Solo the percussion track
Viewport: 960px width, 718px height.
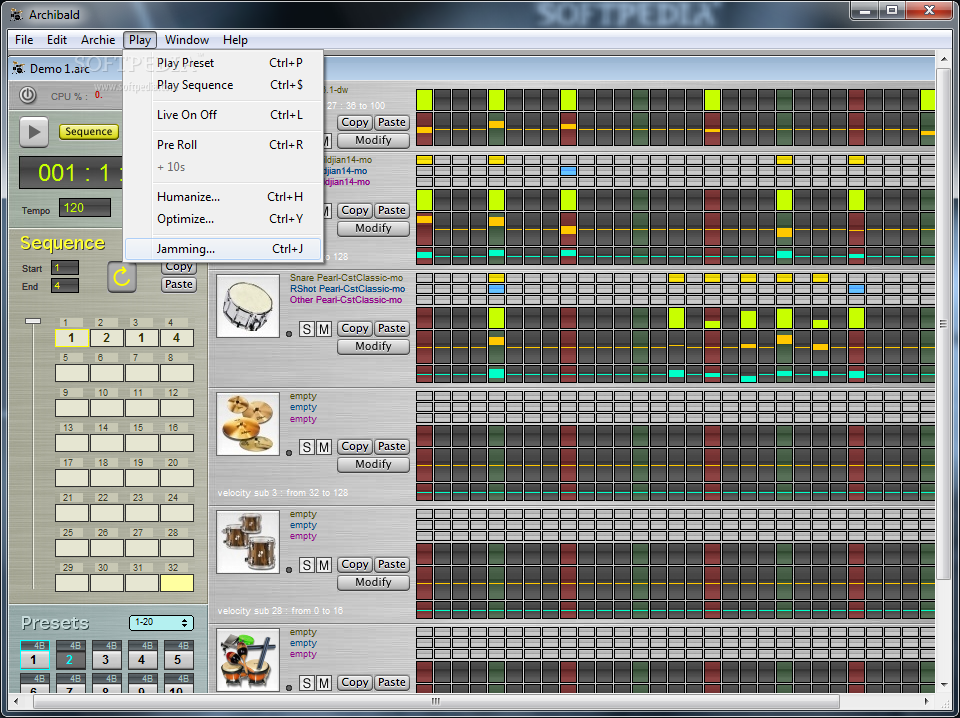[307, 683]
